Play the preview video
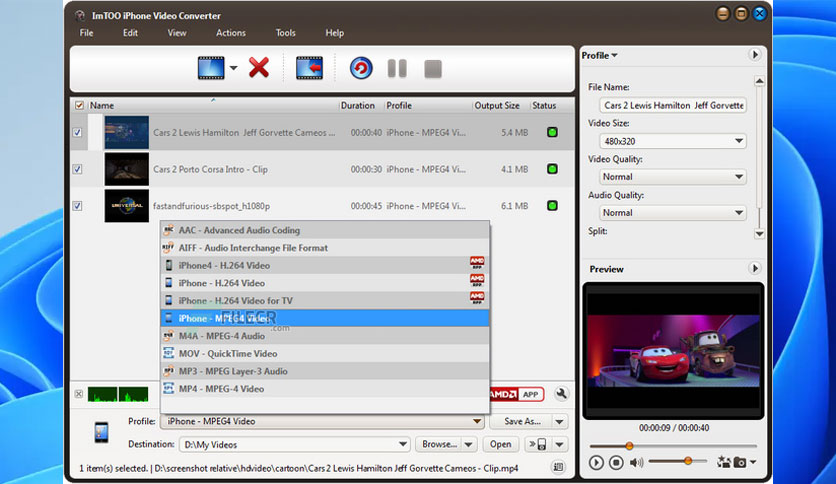The width and height of the screenshot is (836, 484). 596,462
